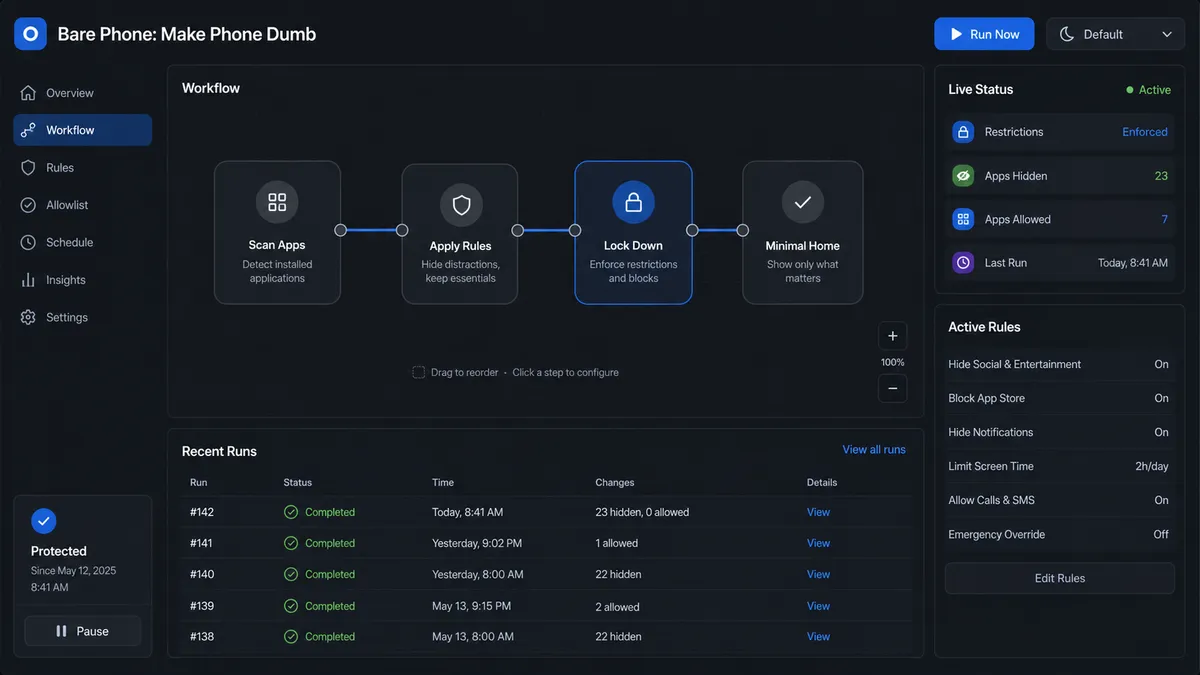Click the completed check icon for run #138

(x=291, y=636)
